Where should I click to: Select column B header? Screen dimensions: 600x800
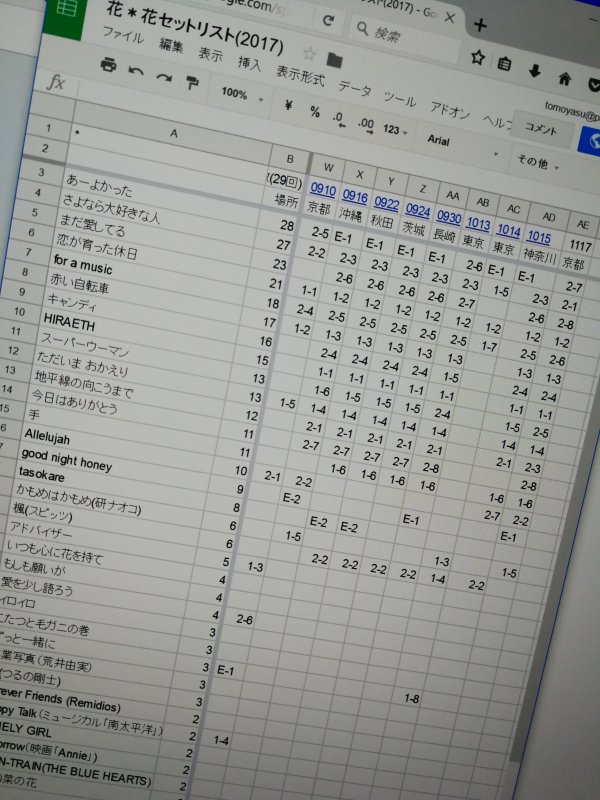[x=290, y=159]
